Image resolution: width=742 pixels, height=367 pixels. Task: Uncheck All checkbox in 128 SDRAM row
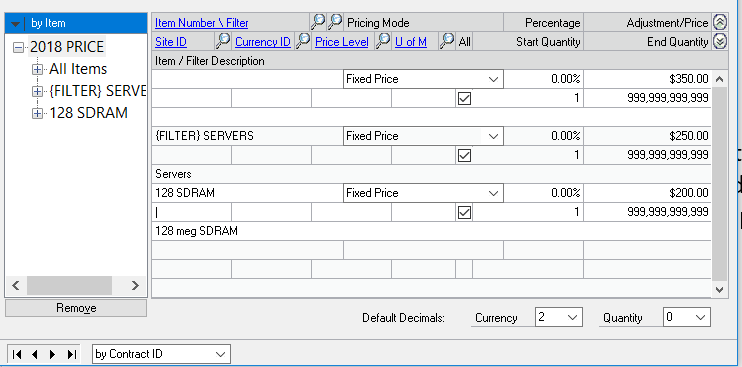click(x=464, y=212)
